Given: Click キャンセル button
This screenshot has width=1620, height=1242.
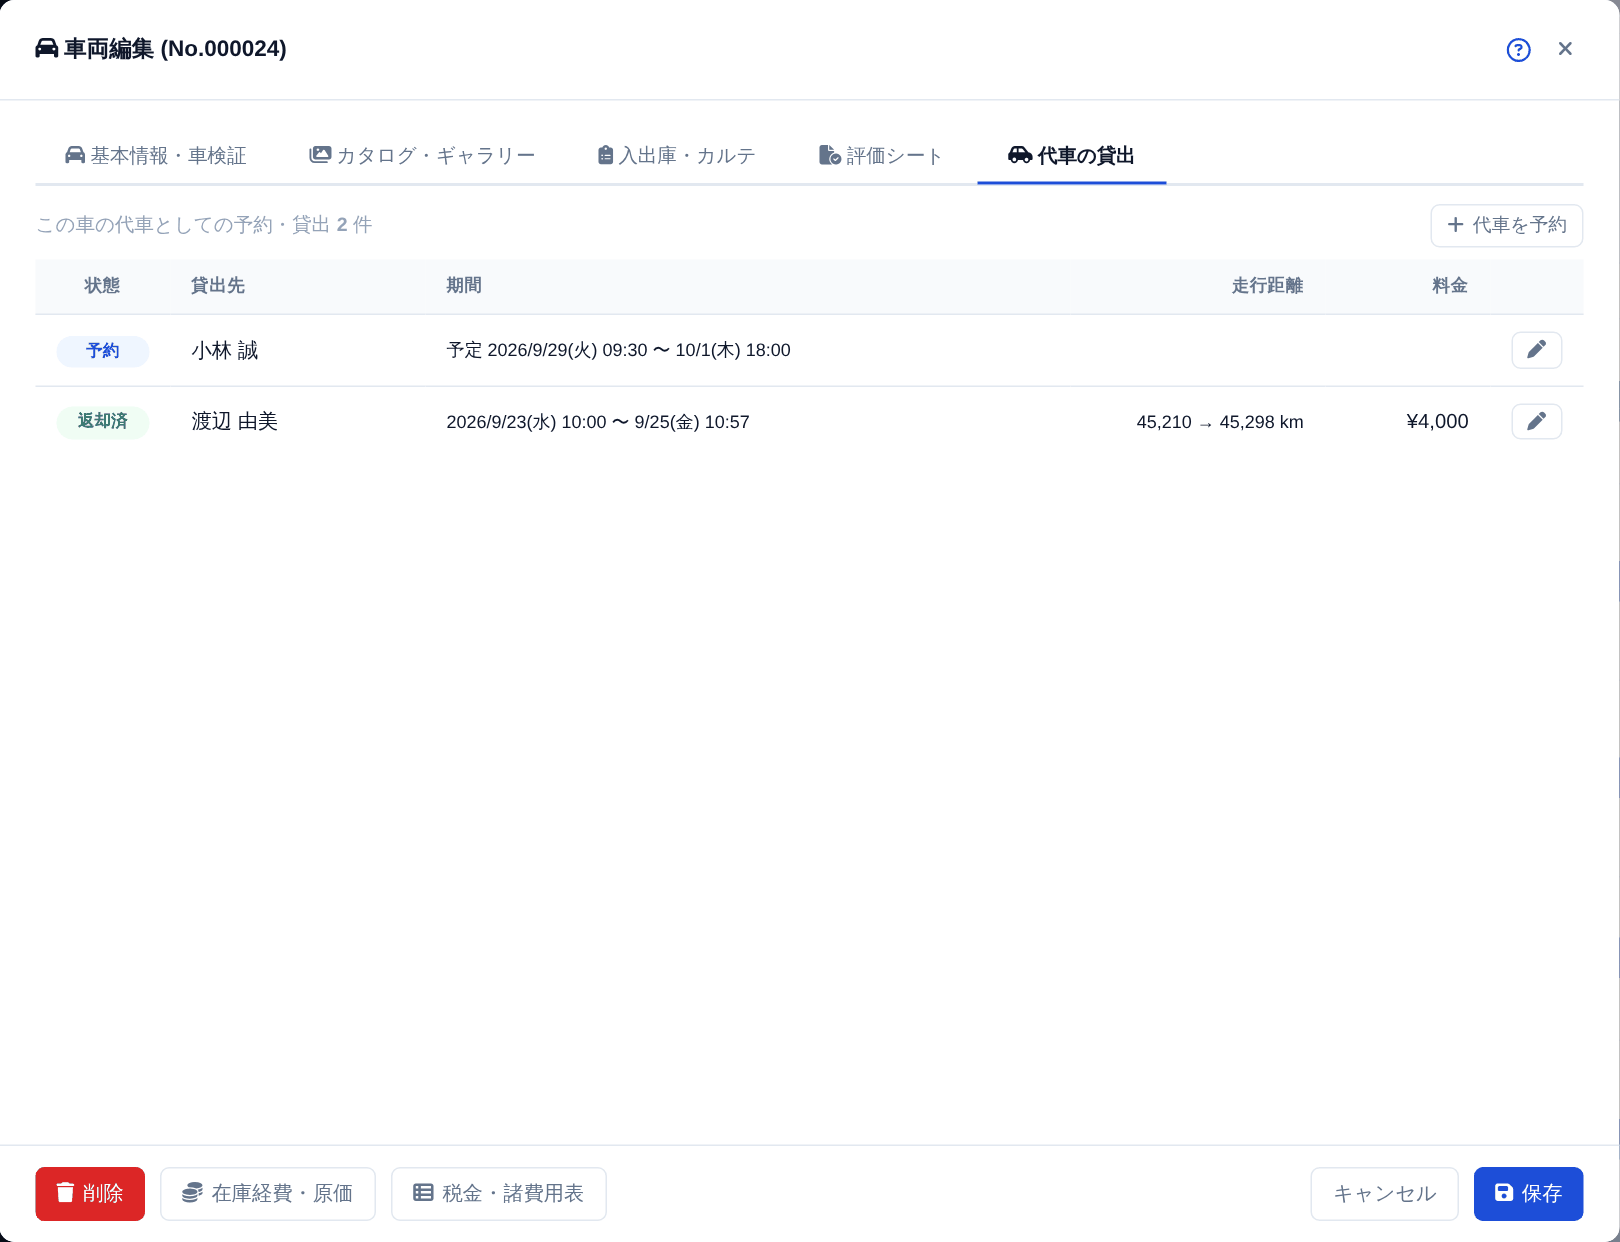Looking at the screenshot, I should [1384, 1193].
